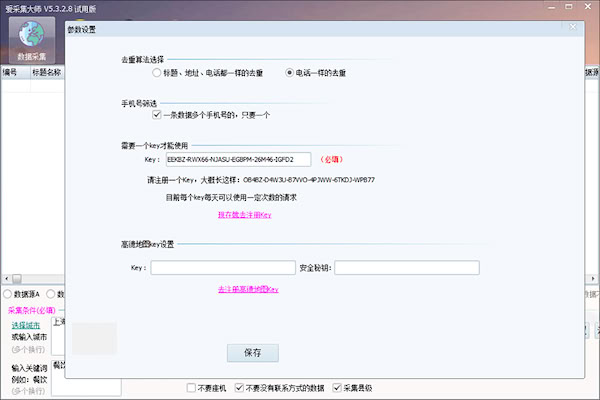Toggle the 采集县级 checkbox
This screenshot has height=400, width=600.
tap(337, 388)
